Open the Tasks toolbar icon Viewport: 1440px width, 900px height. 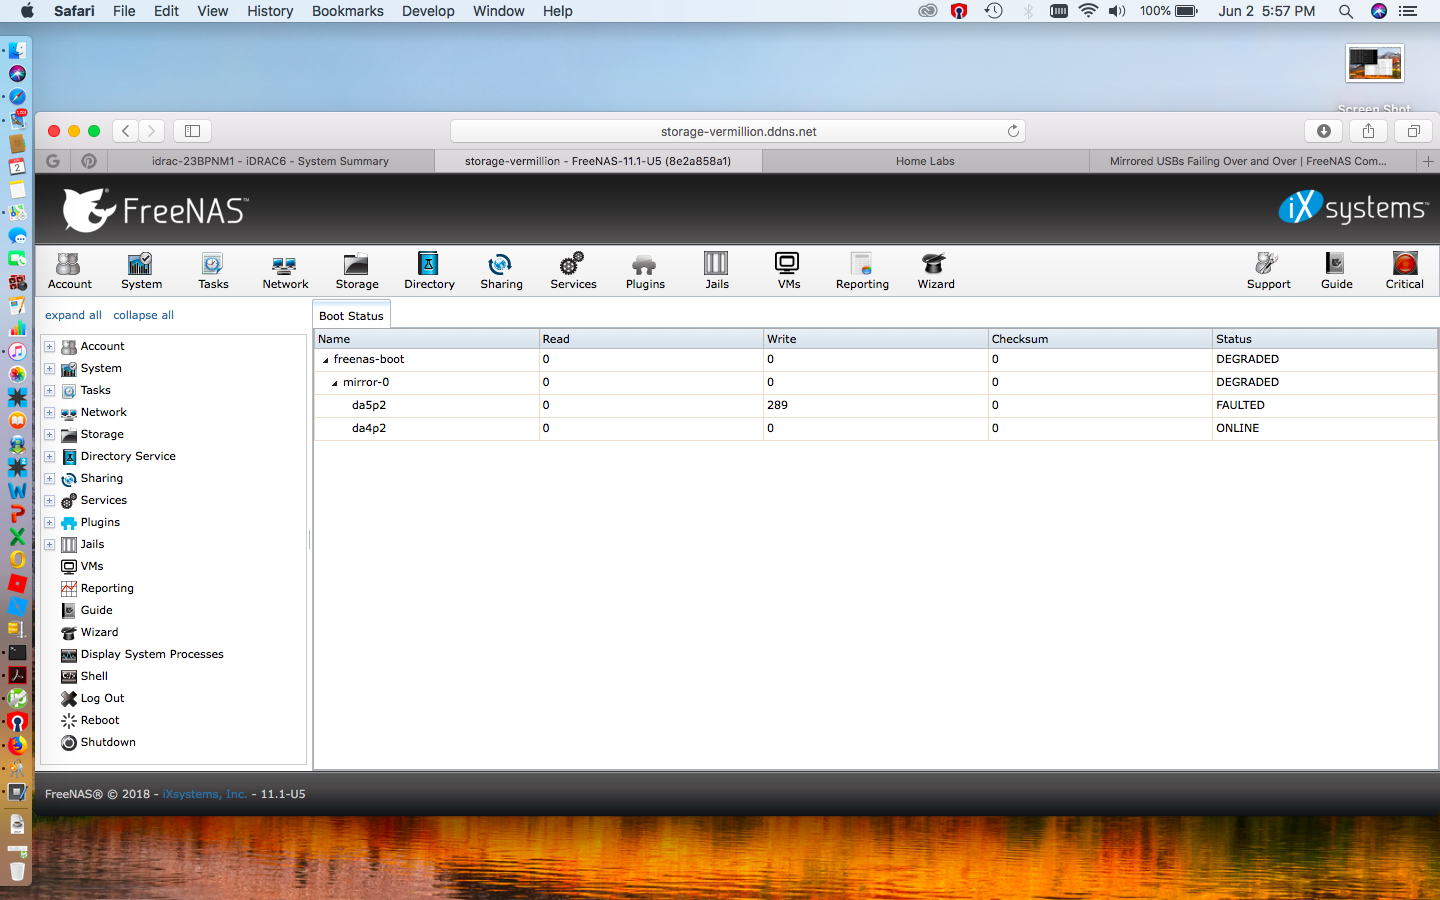pyautogui.click(x=213, y=271)
